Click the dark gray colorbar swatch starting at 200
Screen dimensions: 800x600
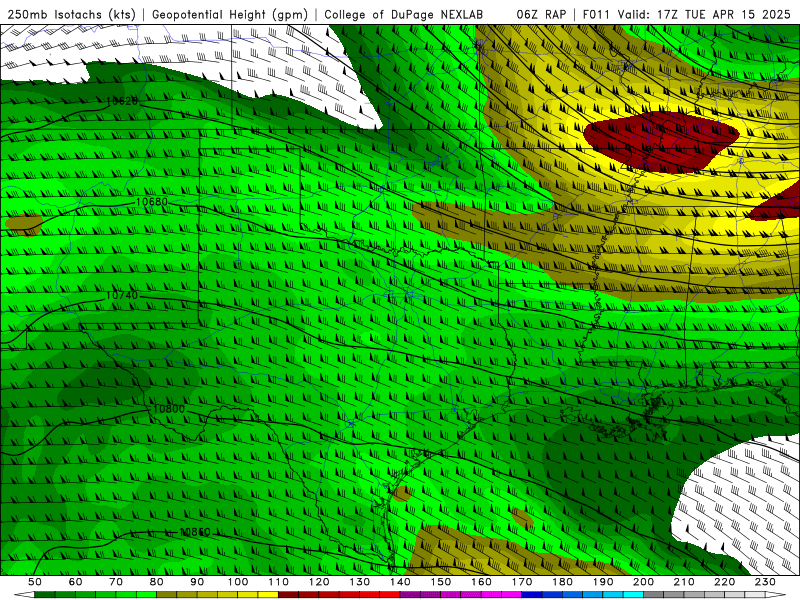point(653,595)
